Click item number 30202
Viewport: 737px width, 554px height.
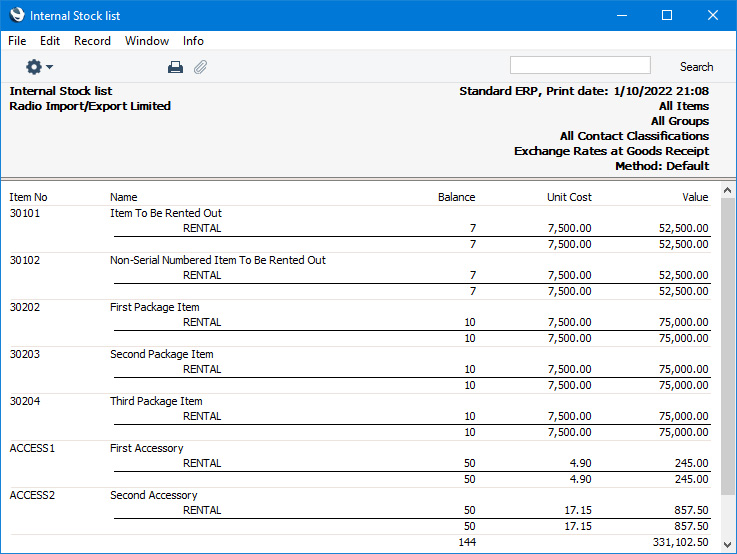pyautogui.click(x=25, y=307)
